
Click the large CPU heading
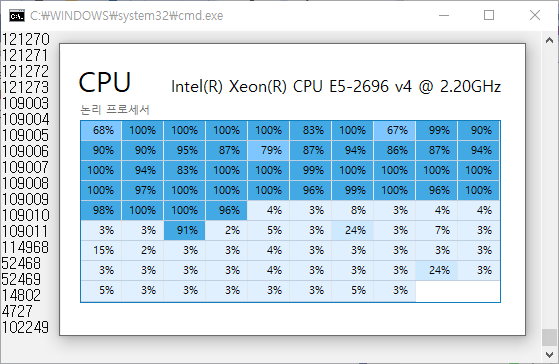tap(104, 82)
